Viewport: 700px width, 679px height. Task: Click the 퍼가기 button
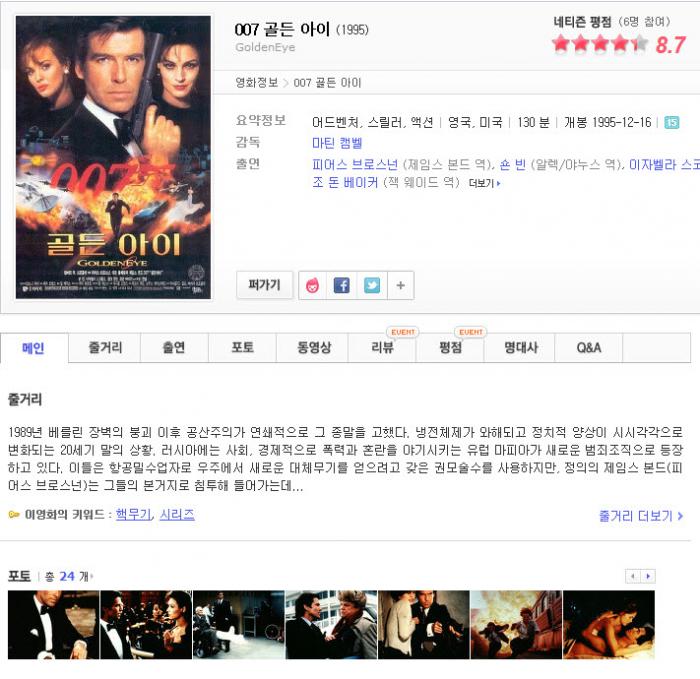(264, 285)
